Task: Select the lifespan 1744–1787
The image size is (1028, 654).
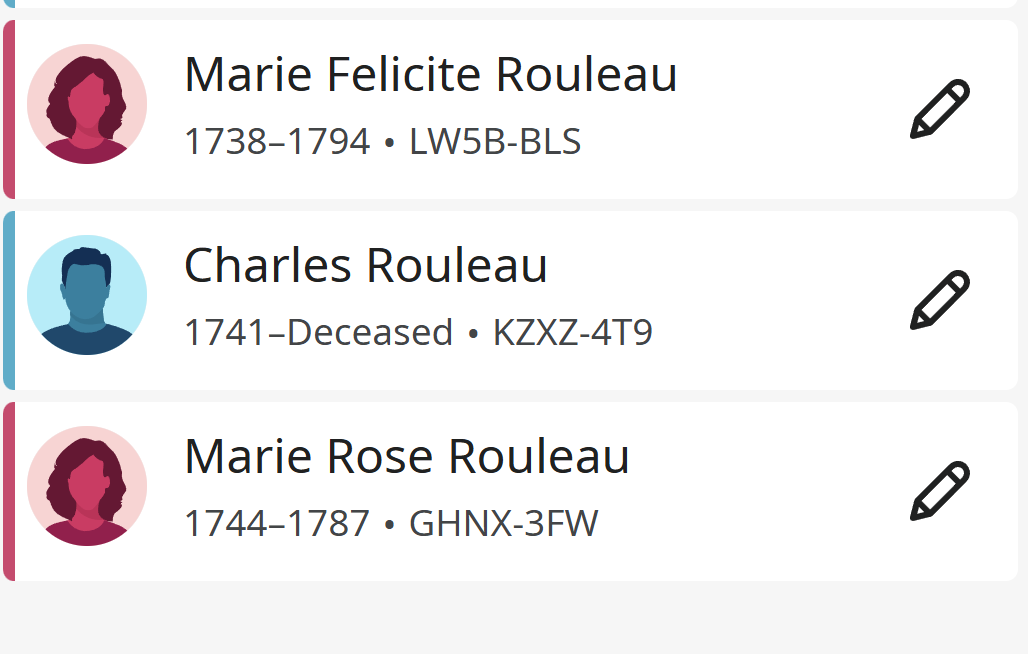Action: [277, 524]
